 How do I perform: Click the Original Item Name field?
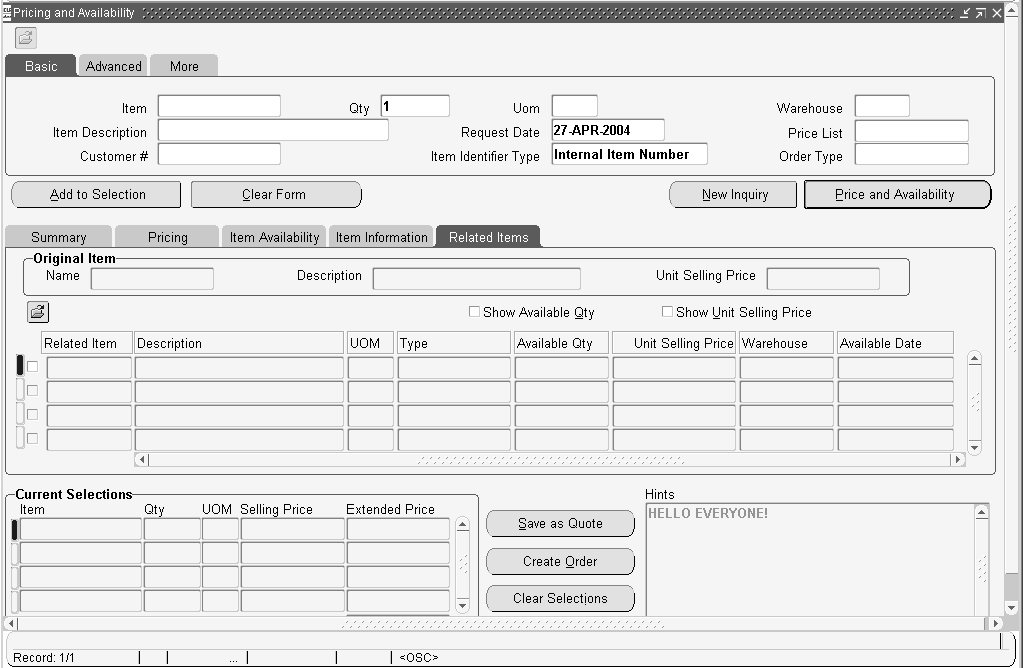152,279
